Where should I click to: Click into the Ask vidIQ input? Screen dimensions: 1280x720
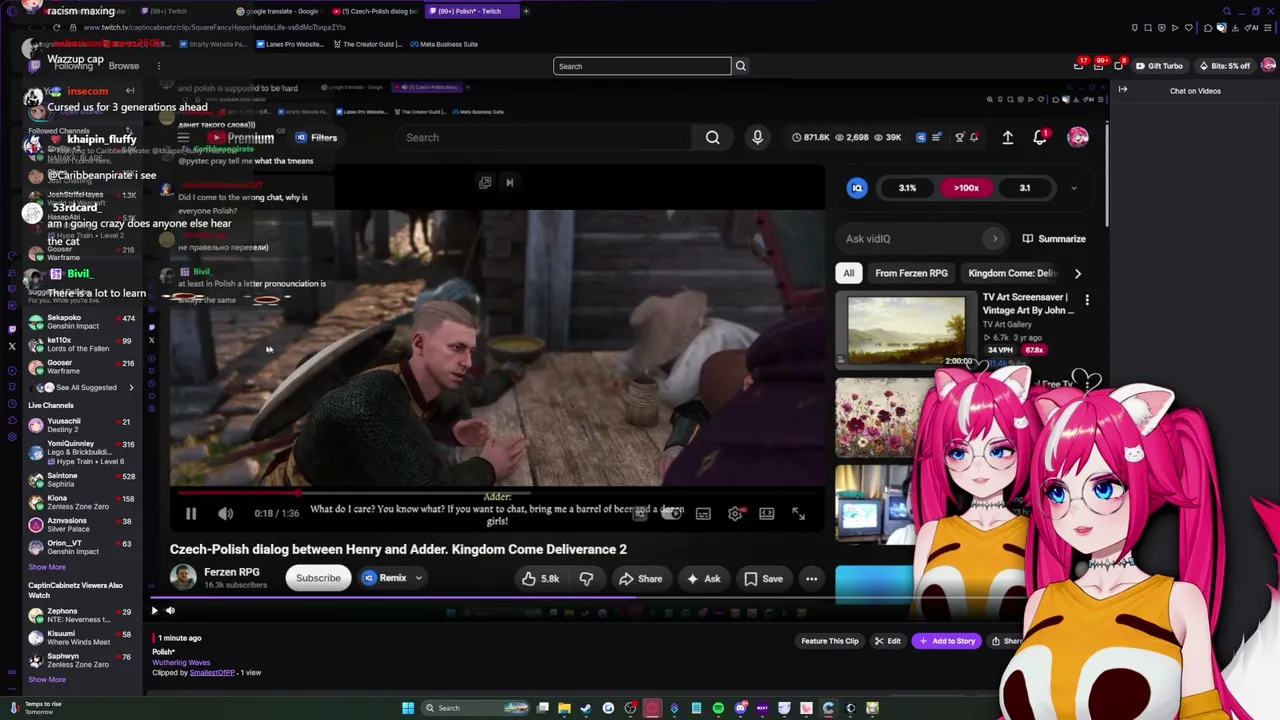click(922, 239)
